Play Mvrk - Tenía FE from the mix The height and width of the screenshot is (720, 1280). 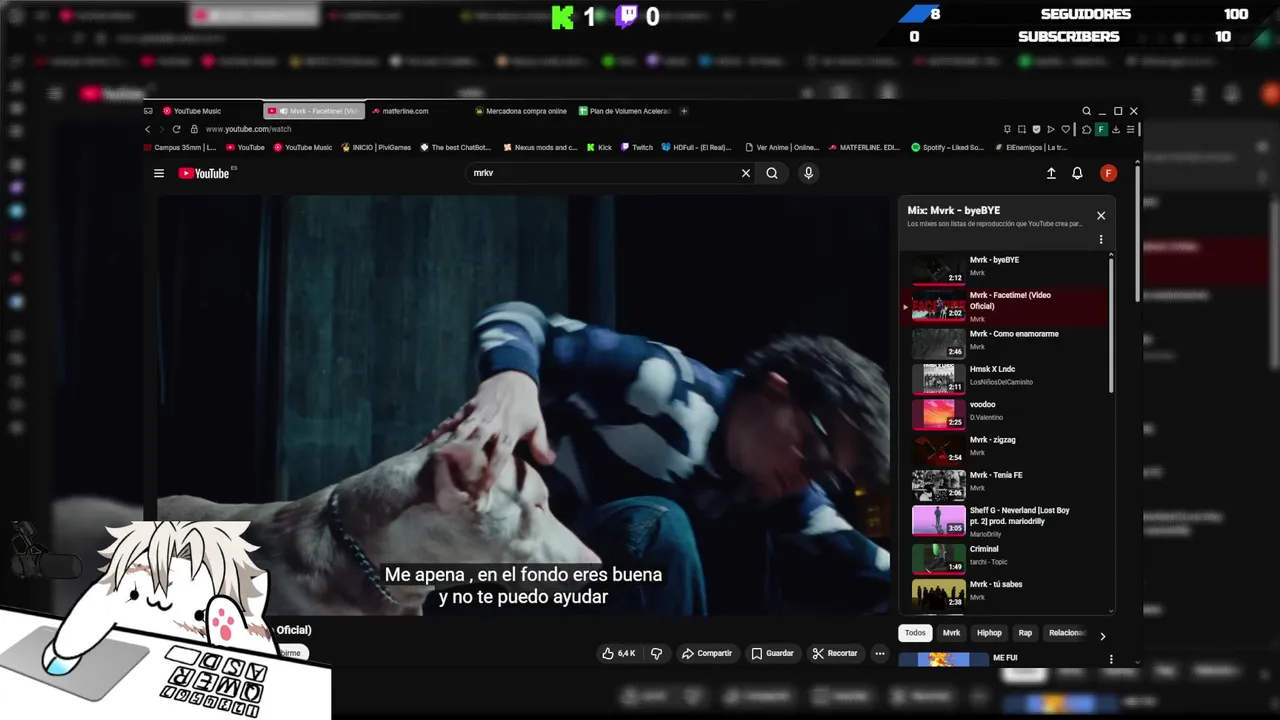tap(1004, 484)
